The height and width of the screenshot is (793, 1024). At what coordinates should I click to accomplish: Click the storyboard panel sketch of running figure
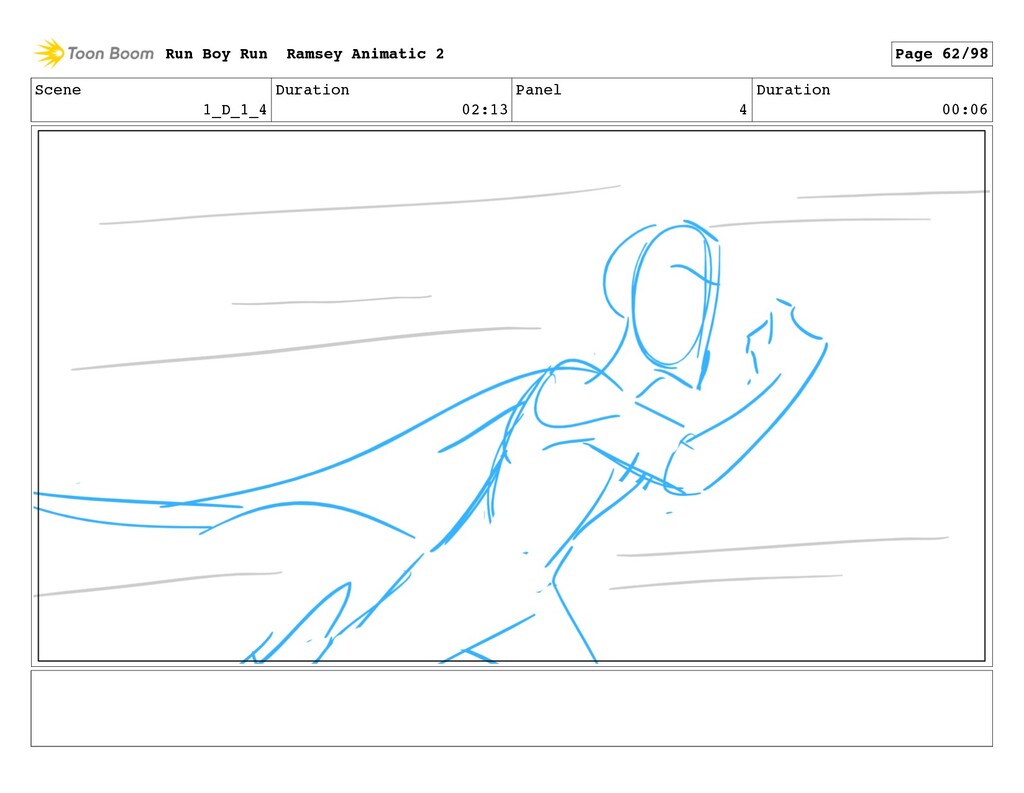coord(511,396)
